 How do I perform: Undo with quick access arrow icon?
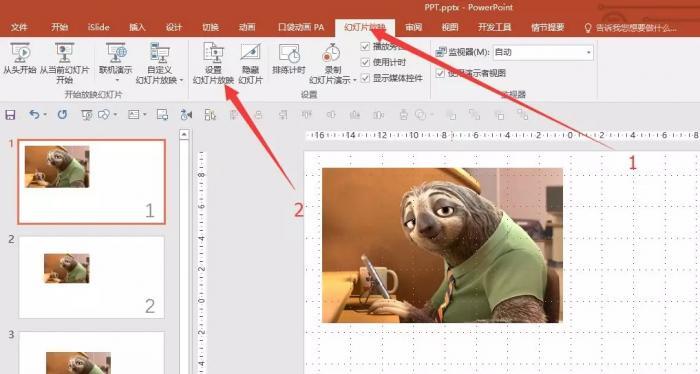point(34,115)
